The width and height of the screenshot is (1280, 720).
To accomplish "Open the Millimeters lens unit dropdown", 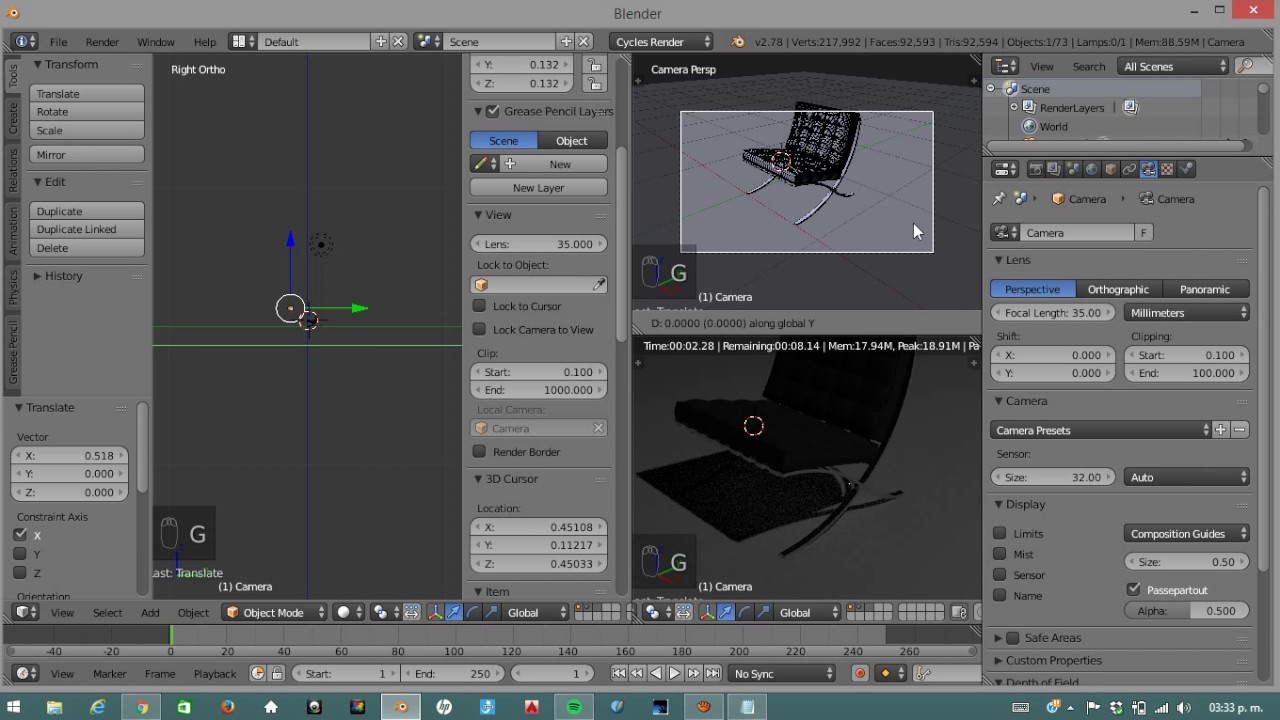I will pyautogui.click(x=1187, y=313).
